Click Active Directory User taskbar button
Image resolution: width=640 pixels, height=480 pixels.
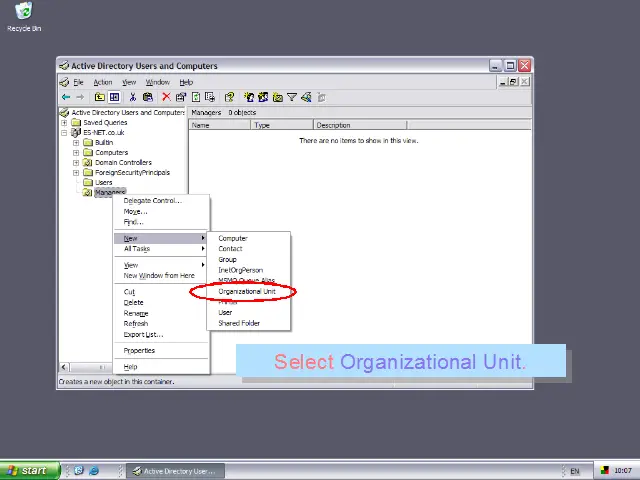(x=176, y=471)
